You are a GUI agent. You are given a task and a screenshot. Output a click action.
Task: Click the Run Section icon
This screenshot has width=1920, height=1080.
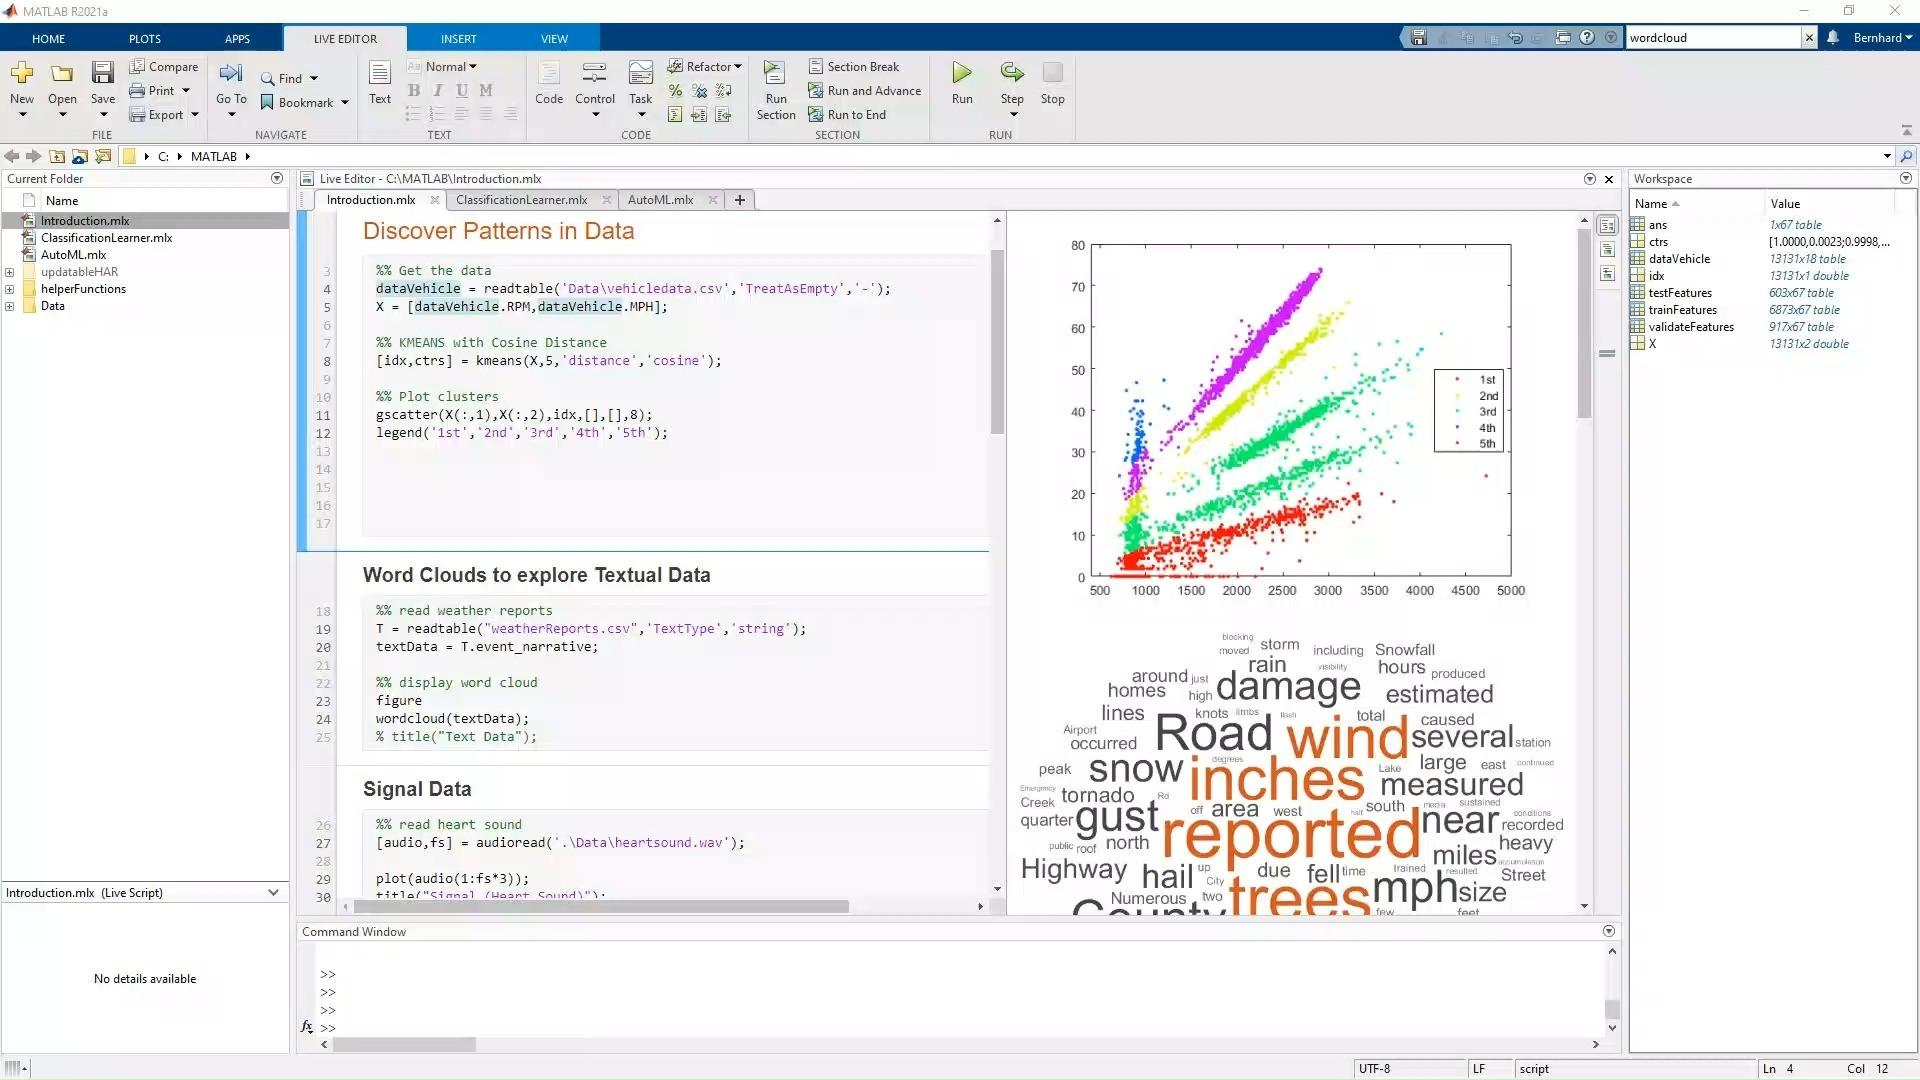[775, 73]
